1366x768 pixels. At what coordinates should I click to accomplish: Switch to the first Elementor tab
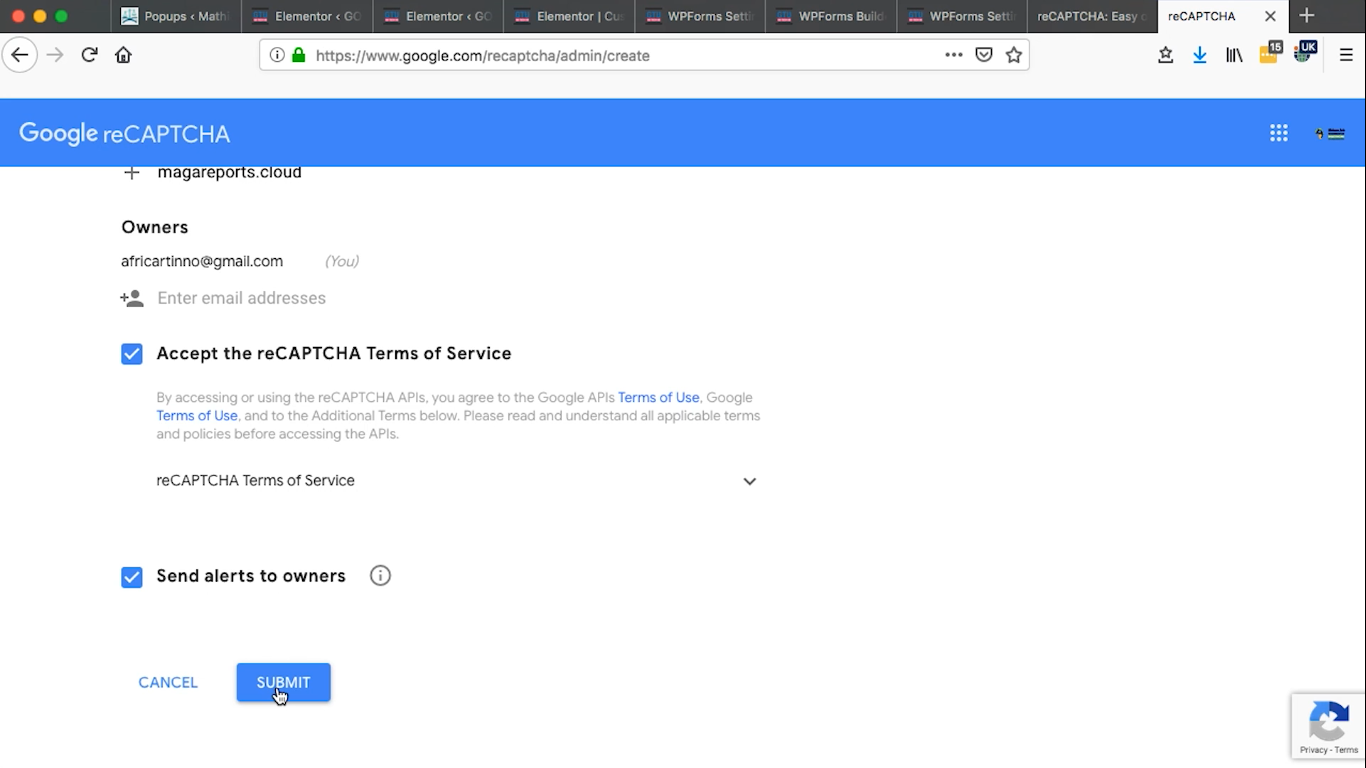coord(306,16)
